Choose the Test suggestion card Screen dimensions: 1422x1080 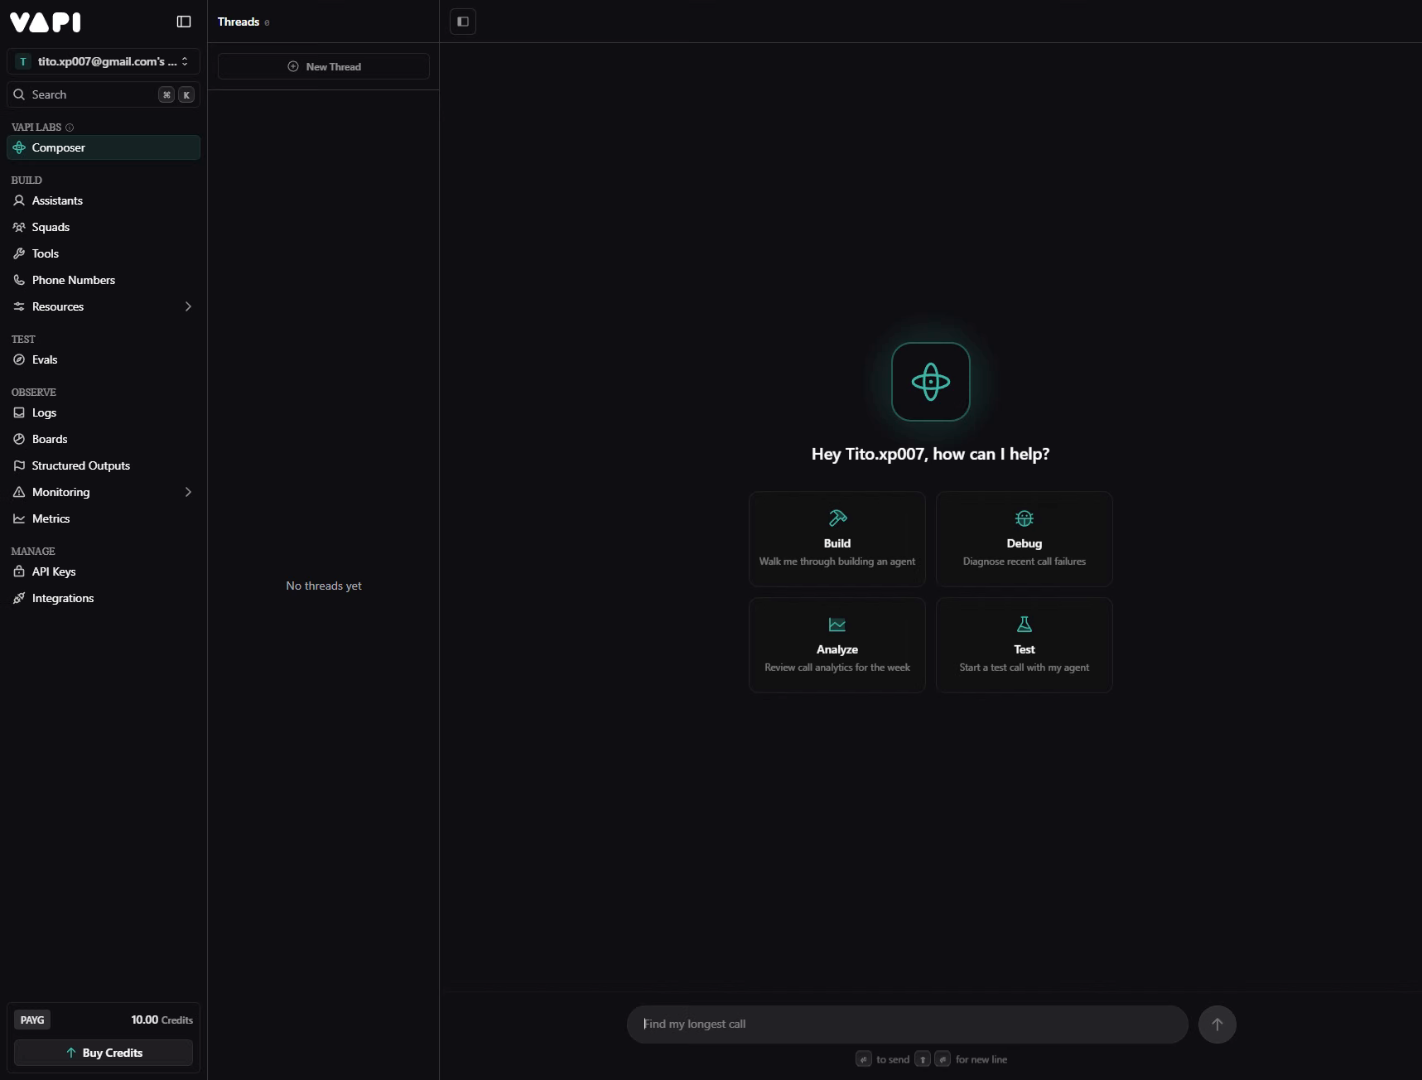pyautogui.click(x=1024, y=645)
